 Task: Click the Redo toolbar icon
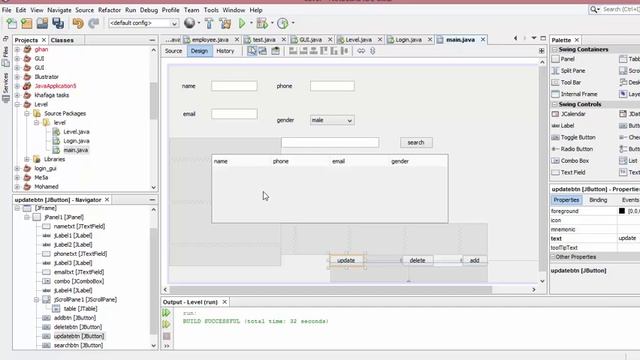coord(93,23)
